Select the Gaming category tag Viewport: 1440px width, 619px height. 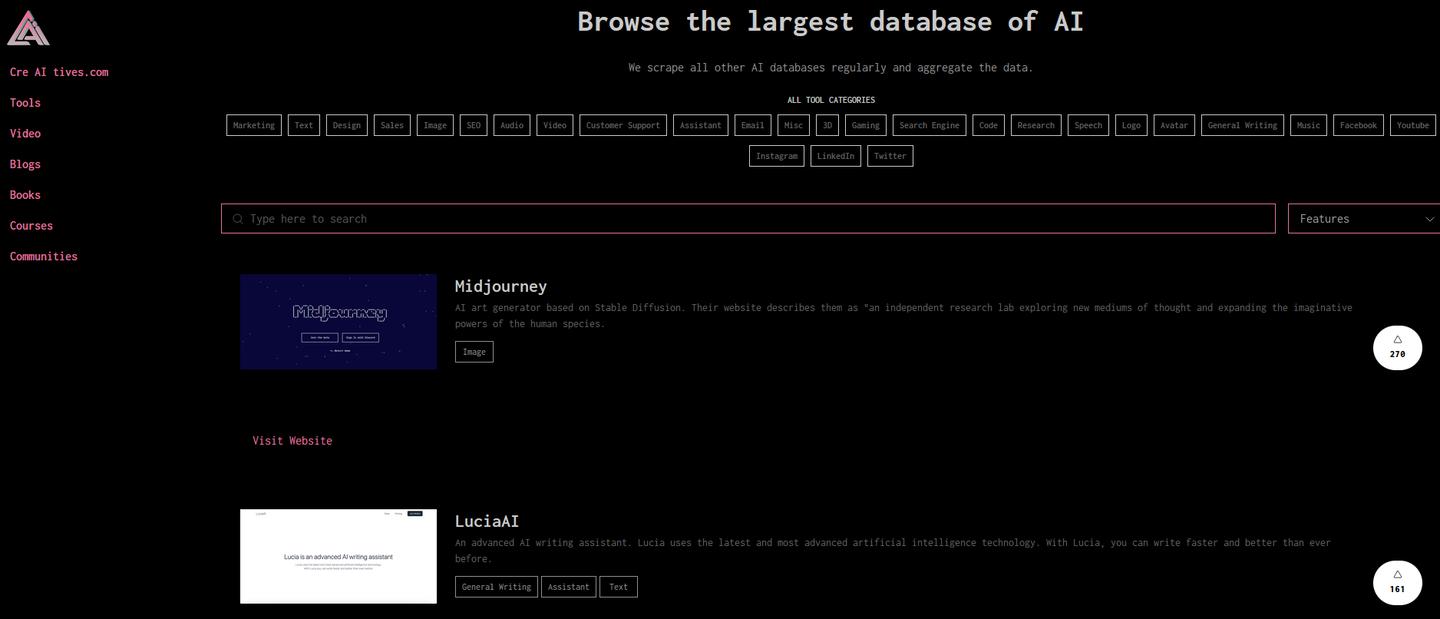[866, 125]
